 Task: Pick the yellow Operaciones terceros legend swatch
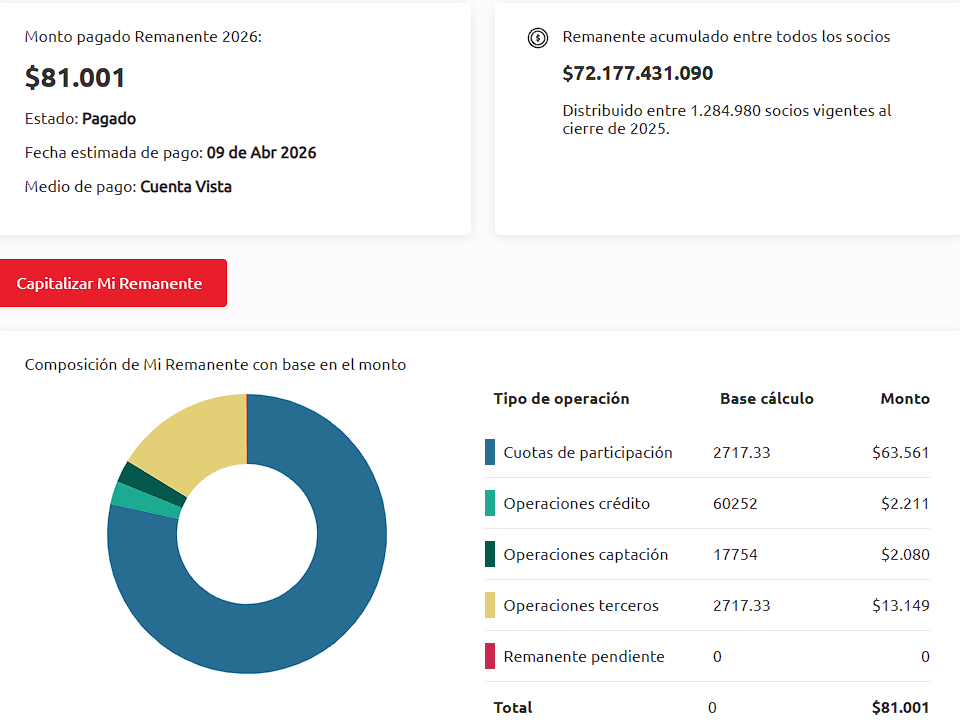[490, 605]
